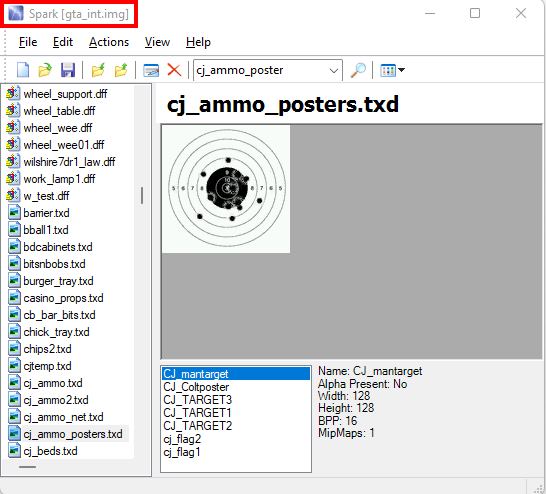Open the File menu
This screenshot has width=546, height=494.
point(28,42)
